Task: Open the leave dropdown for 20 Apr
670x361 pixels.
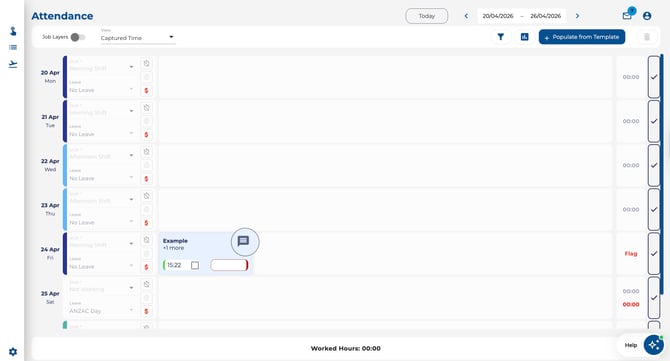Action: 102,88
